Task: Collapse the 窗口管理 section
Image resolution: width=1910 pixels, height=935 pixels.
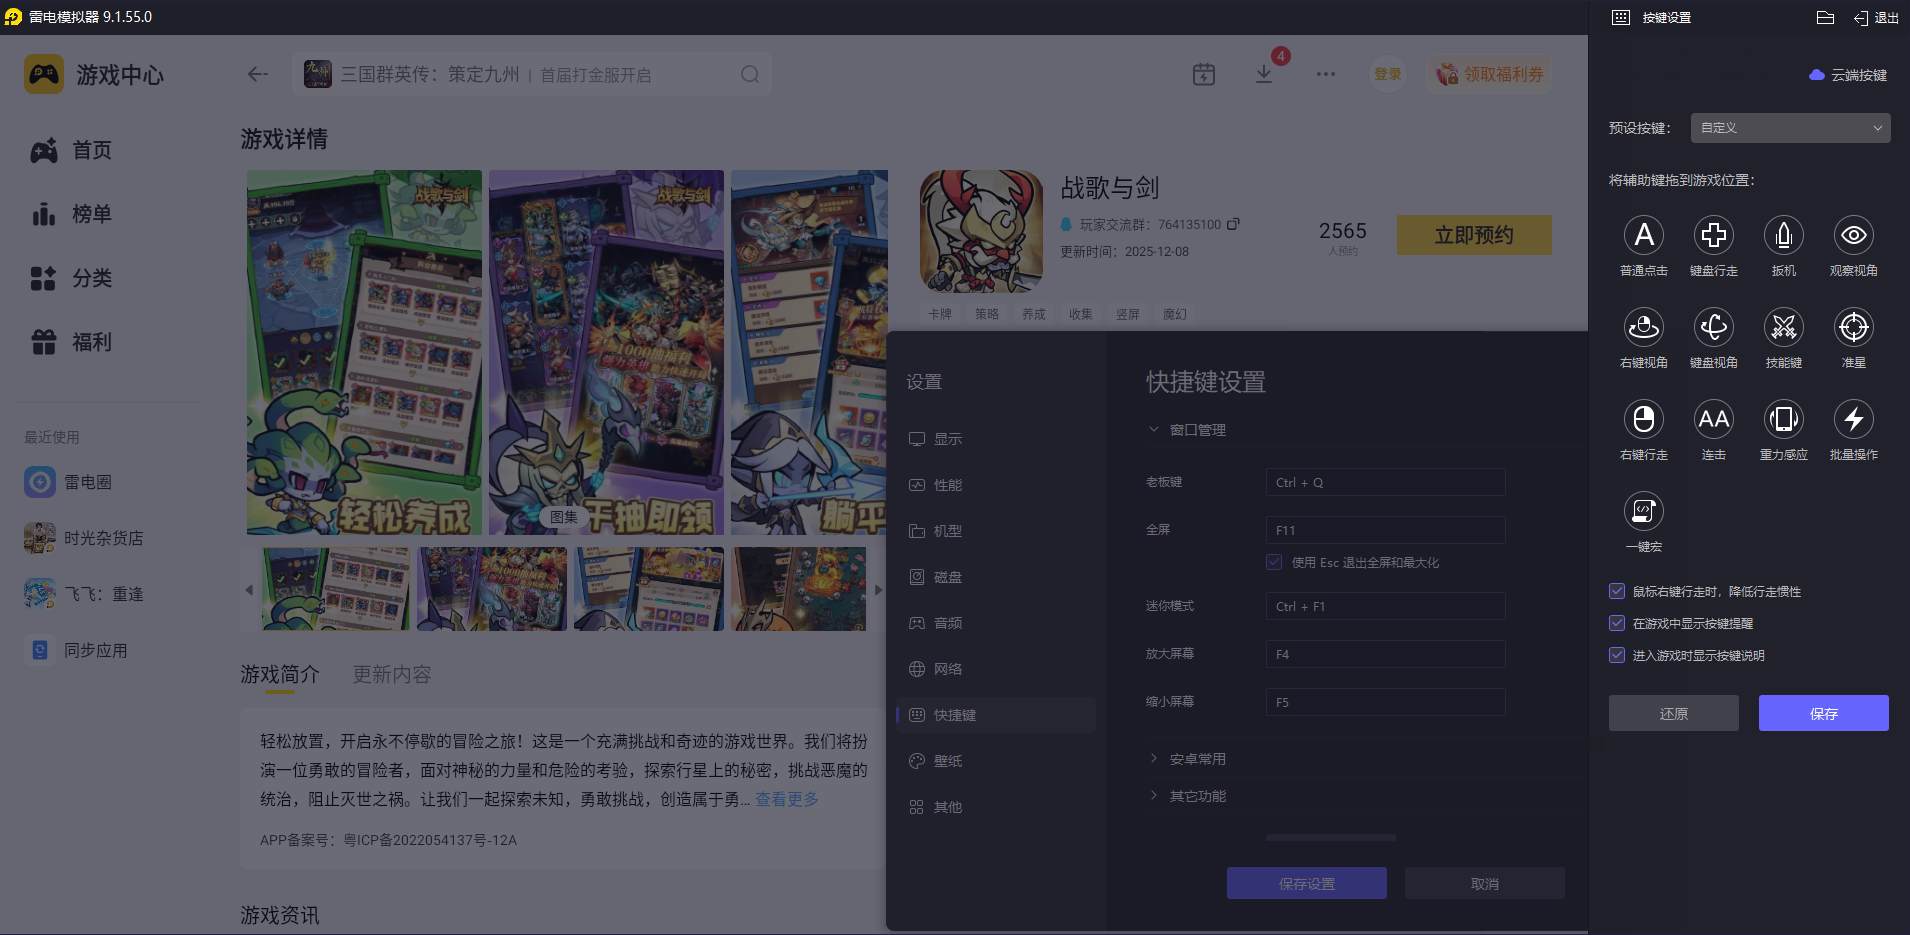Action: [1188, 430]
